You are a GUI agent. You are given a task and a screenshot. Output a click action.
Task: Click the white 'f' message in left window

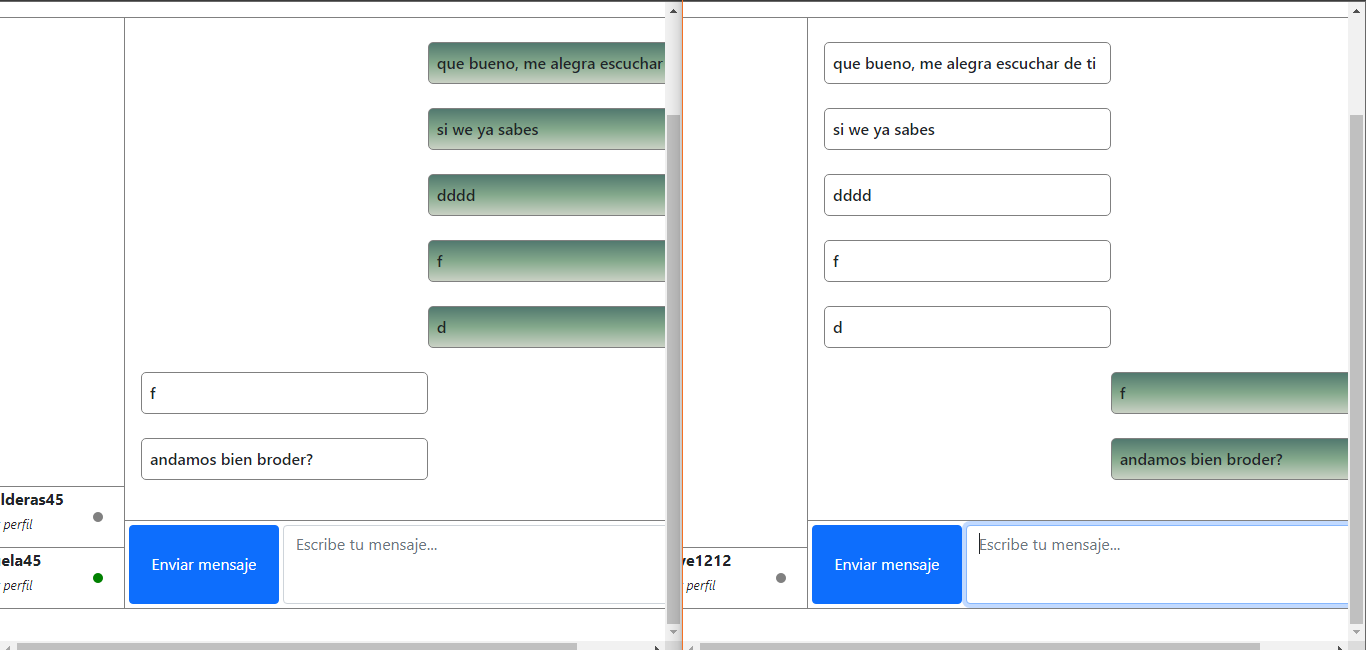pyautogui.click(x=284, y=393)
